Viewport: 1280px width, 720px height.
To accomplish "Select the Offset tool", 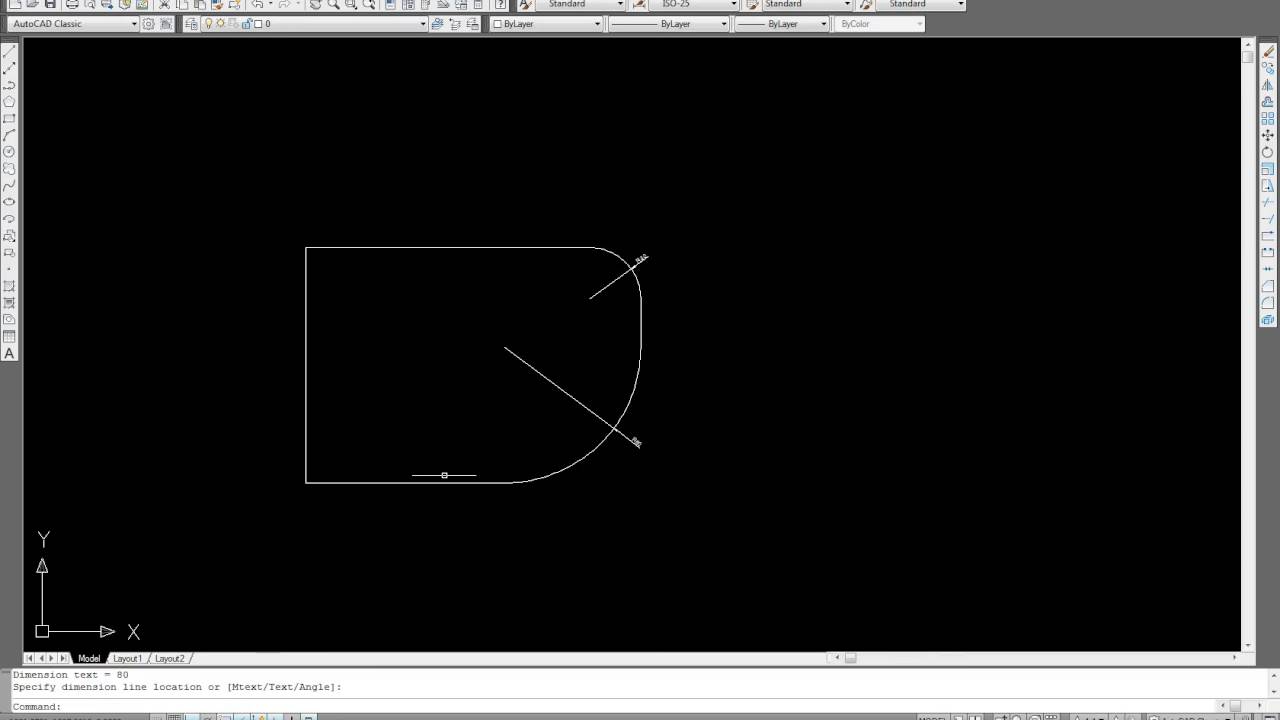I will click(x=1268, y=102).
